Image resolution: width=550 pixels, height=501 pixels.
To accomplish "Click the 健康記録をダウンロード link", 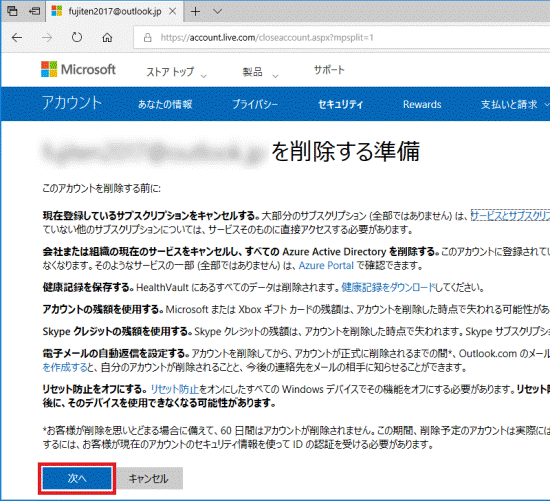I will pos(388,288).
